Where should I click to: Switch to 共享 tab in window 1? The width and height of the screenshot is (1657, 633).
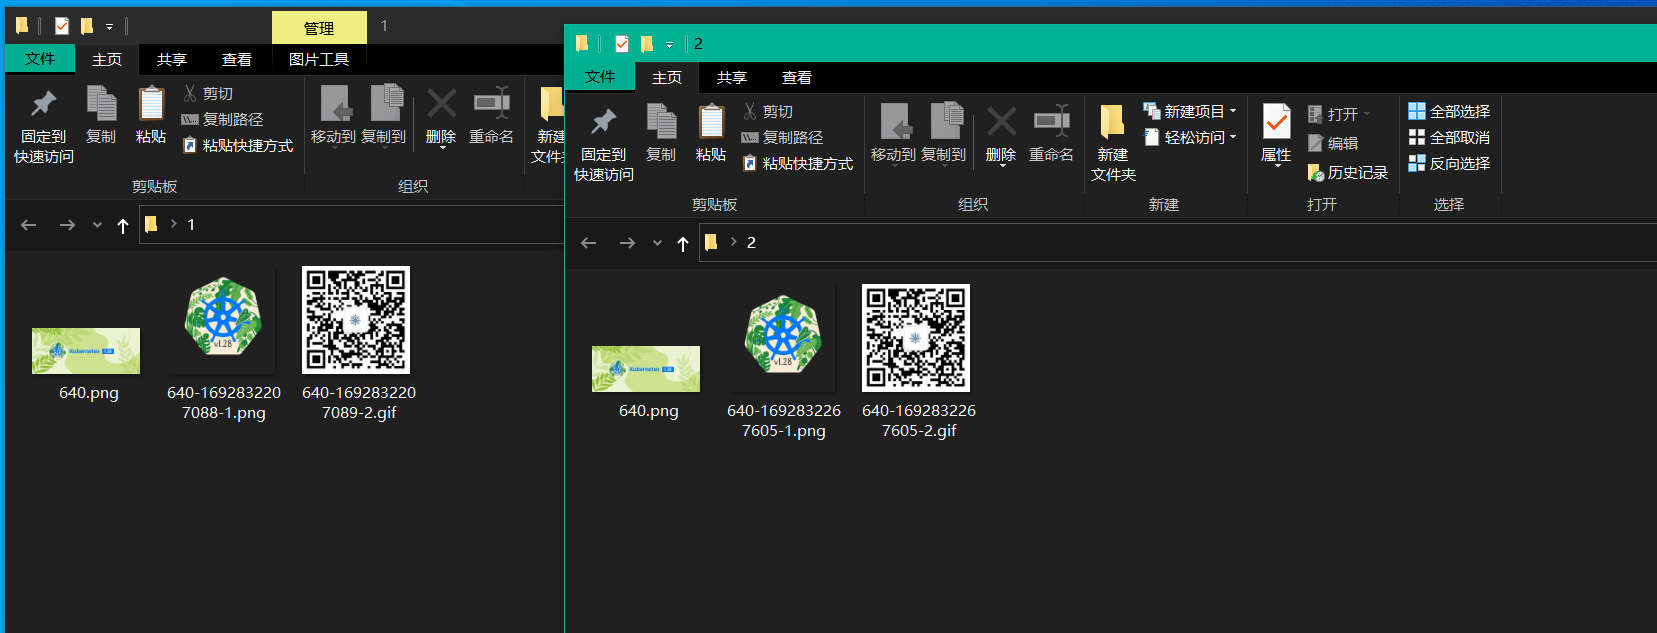[172, 60]
